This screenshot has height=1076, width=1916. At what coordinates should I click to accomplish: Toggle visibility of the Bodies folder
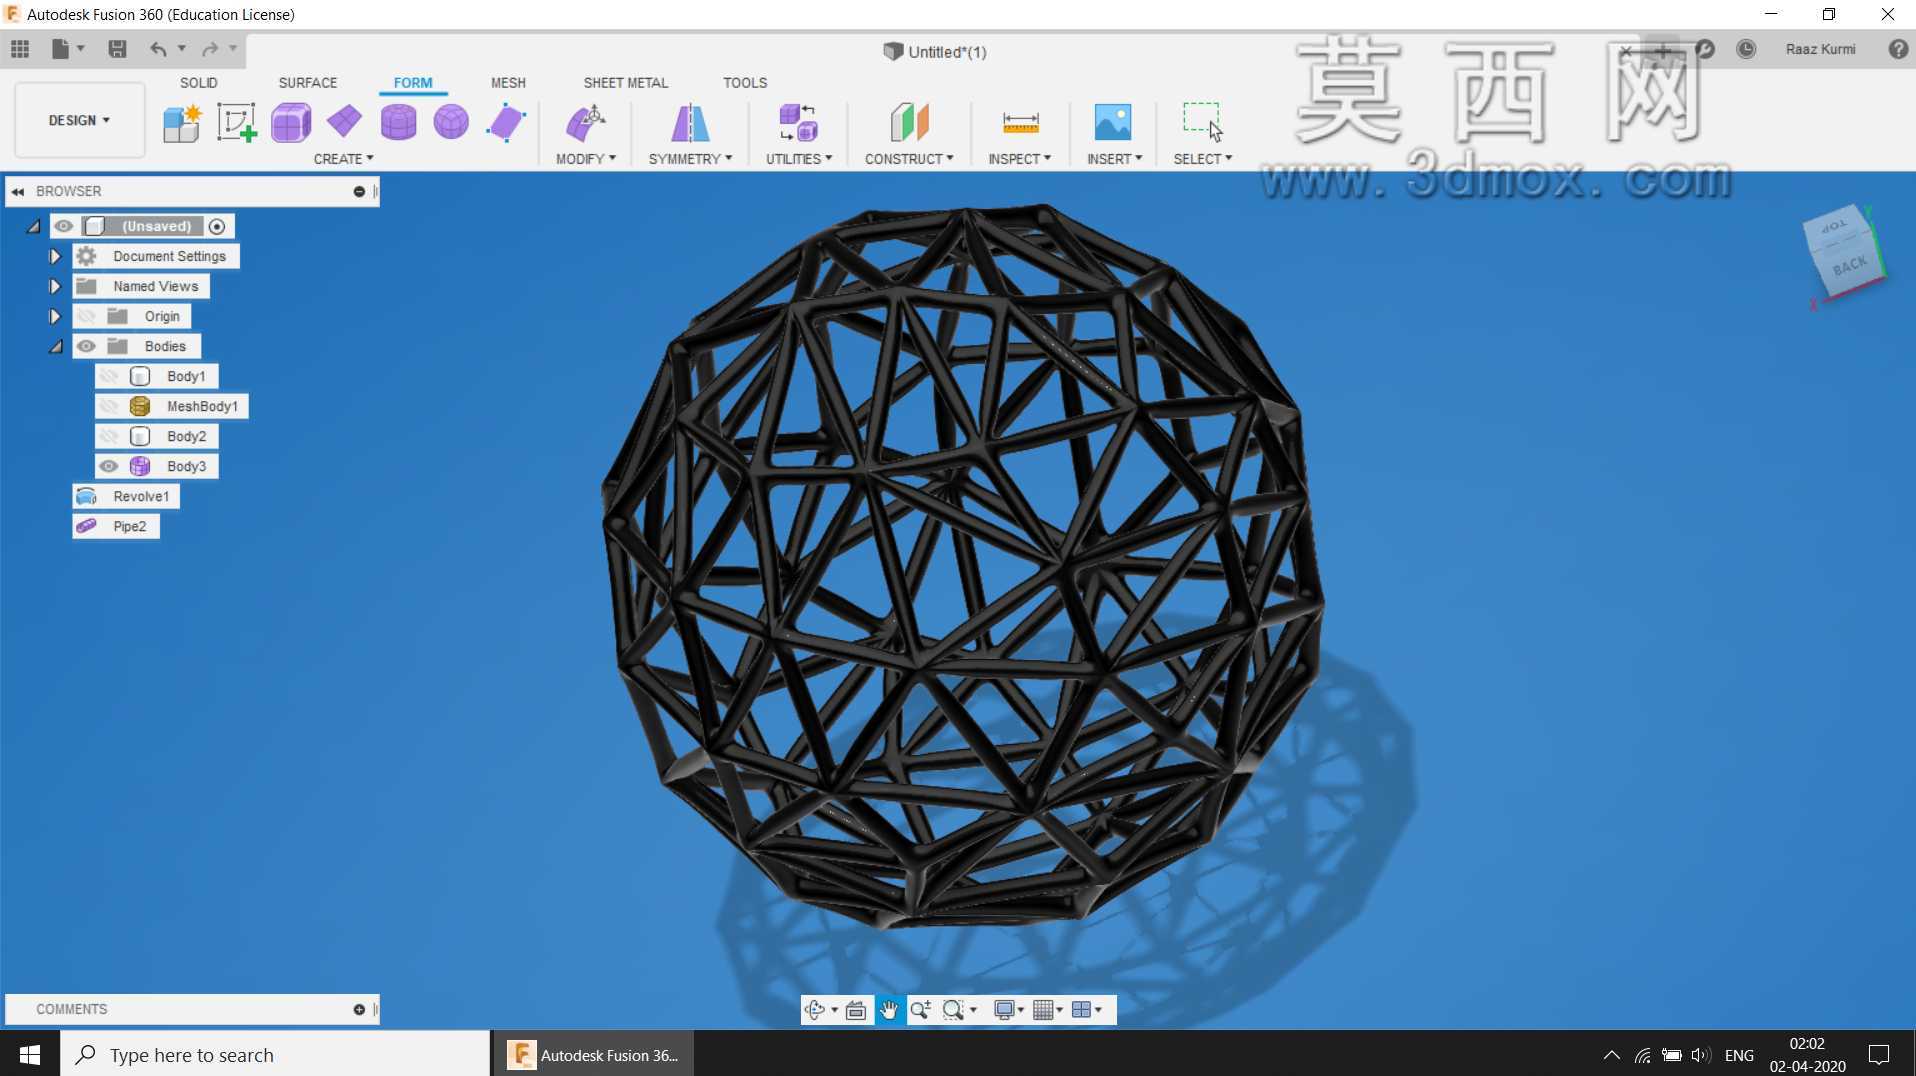[86, 346]
